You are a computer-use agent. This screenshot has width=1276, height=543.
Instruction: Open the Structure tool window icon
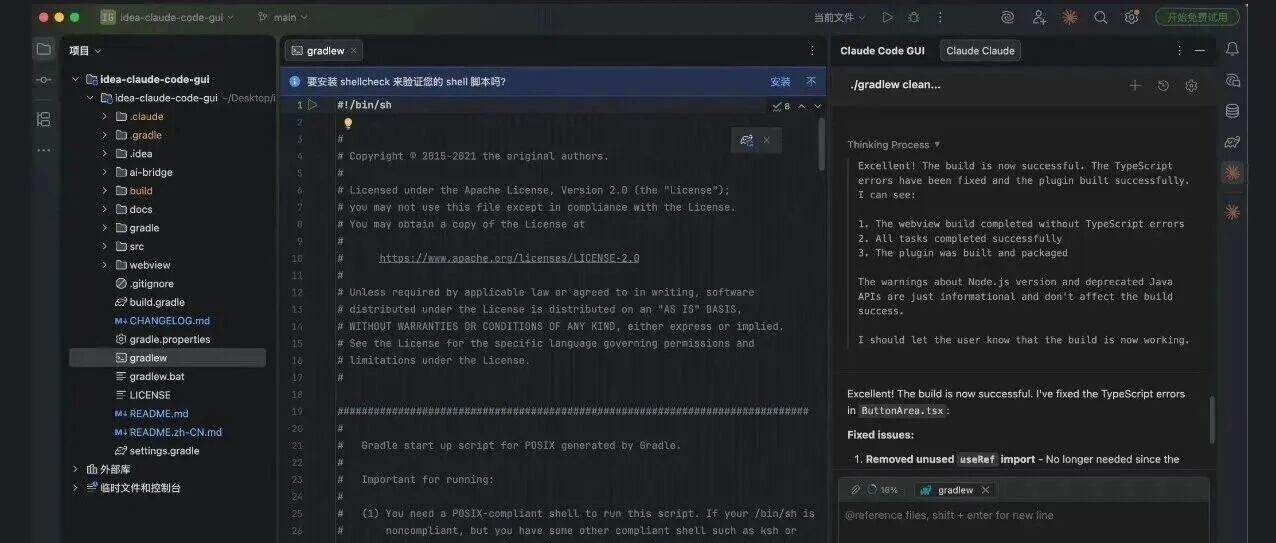pos(43,119)
